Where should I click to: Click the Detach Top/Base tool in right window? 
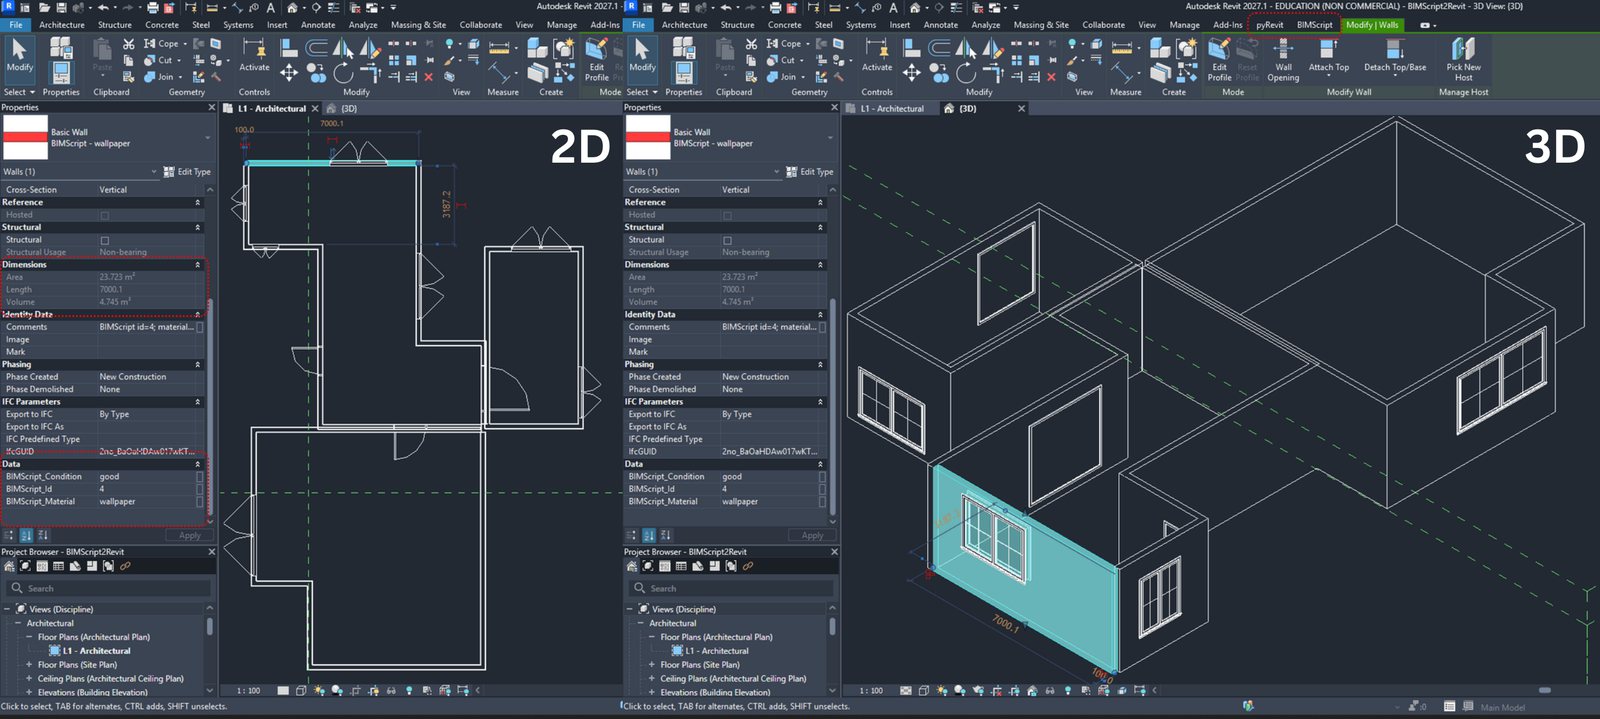click(x=1395, y=56)
